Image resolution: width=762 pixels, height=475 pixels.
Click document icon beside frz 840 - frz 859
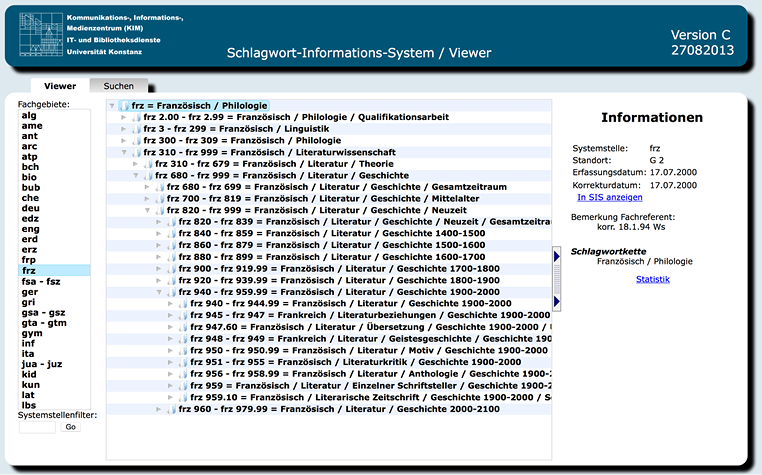[x=171, y=234]
